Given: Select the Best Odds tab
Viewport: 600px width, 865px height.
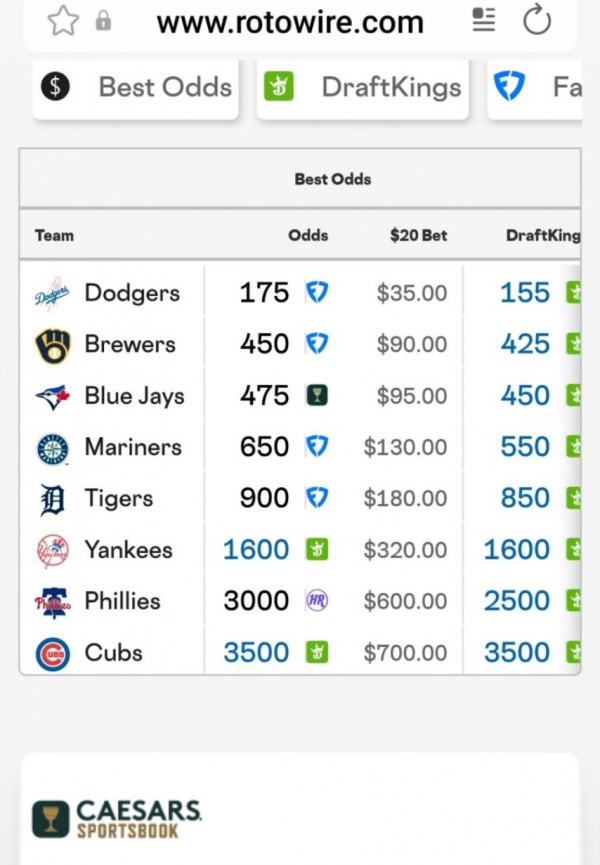Looking at the screenshot, I should pos(136,88).
